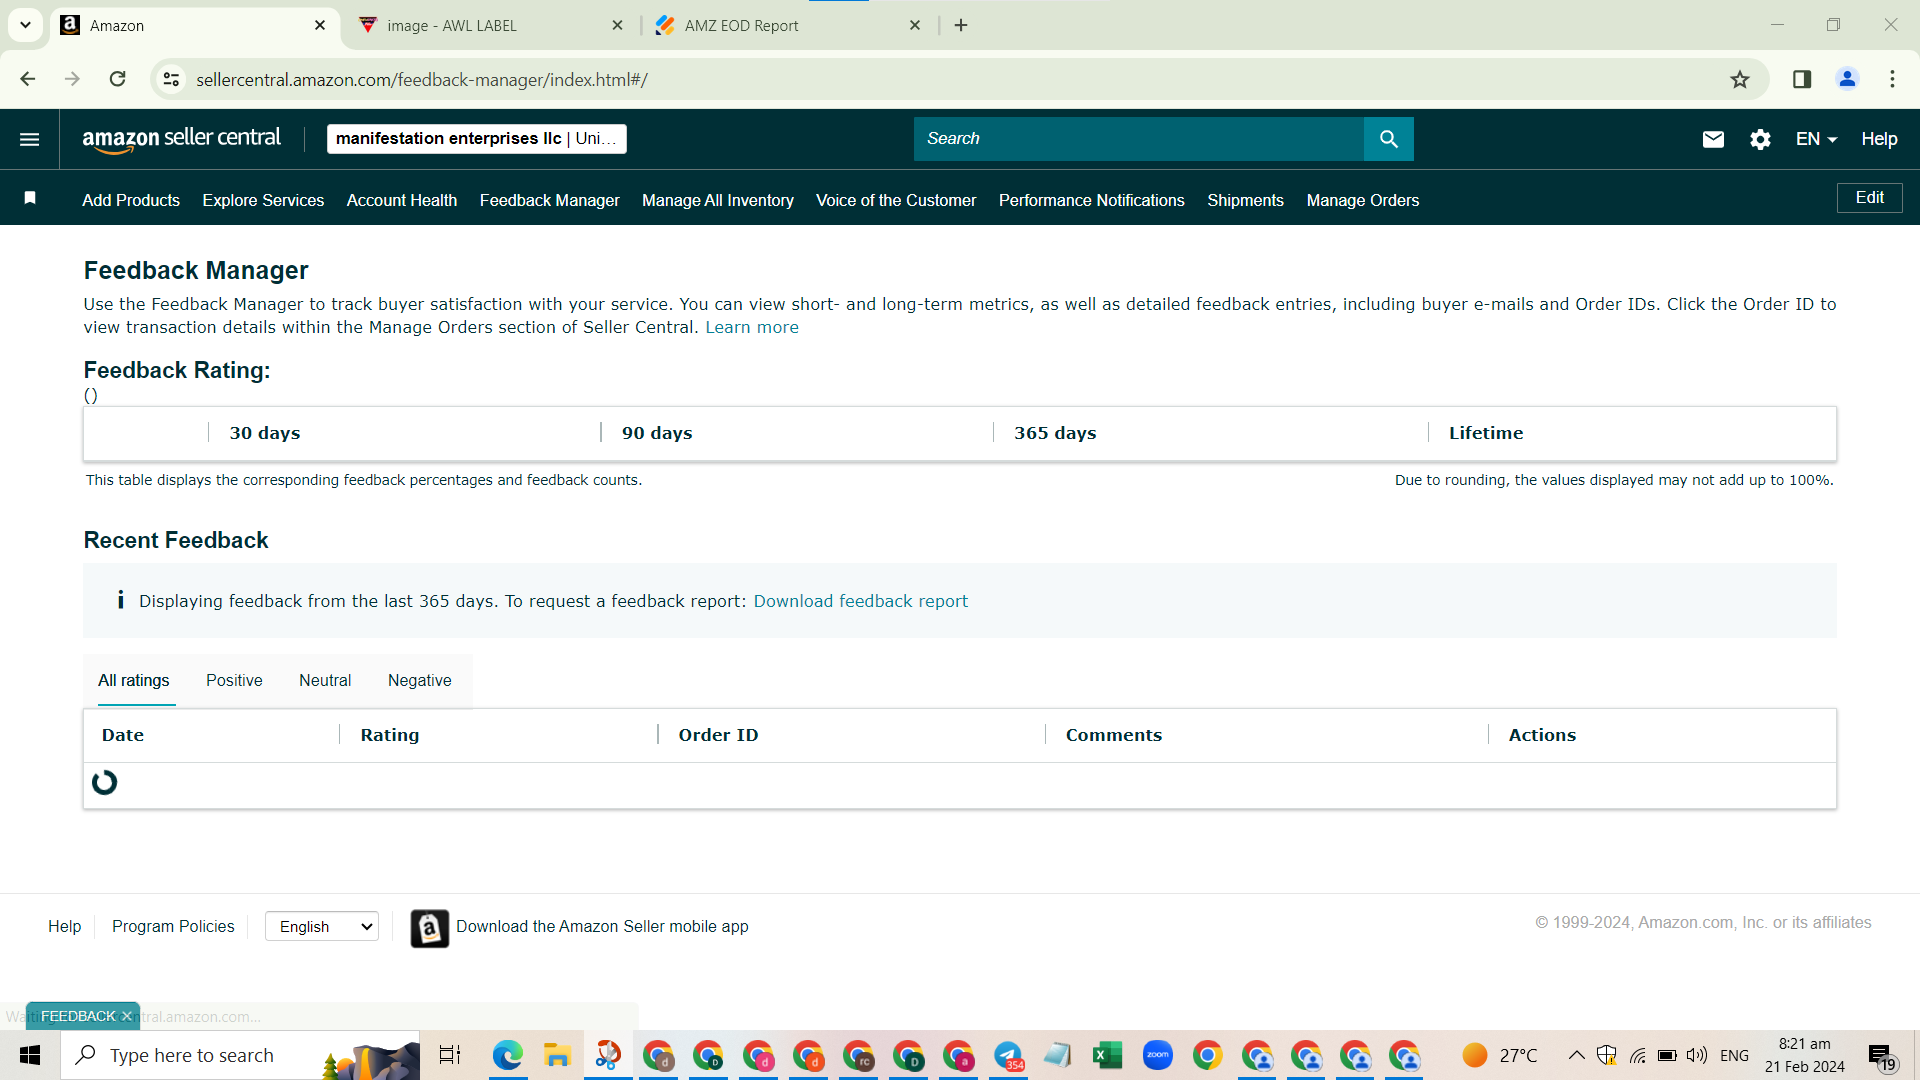This screenshot has width=1920, height=1080.
Task: Show hidden system tray icons
Action: [x=1576, y=1055]
